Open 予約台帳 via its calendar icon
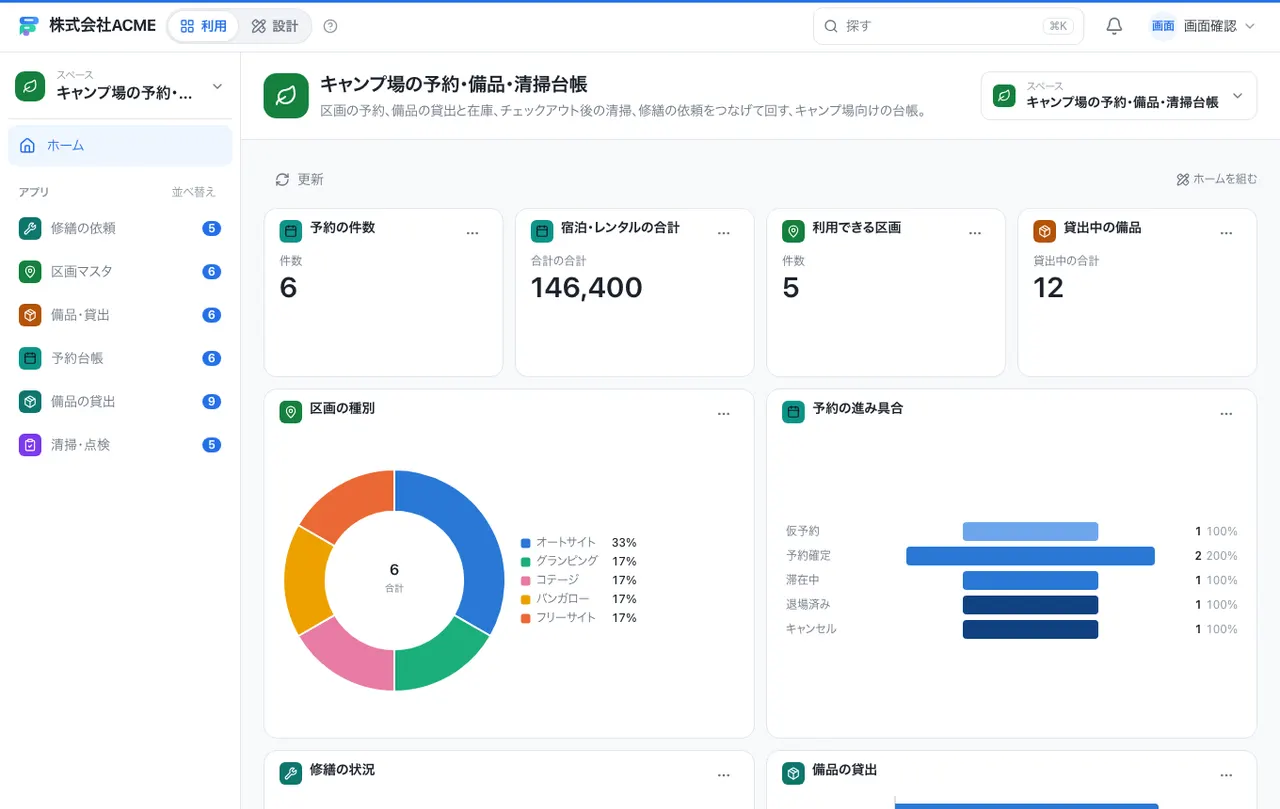Viewport: 1280px width, 809px height. tap(30, 358)
